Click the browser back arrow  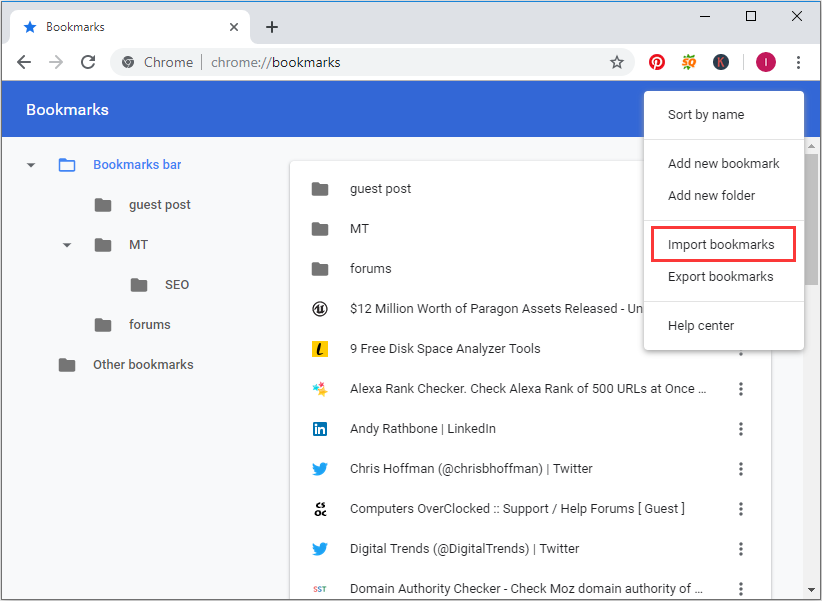click(x=24, y=62)
